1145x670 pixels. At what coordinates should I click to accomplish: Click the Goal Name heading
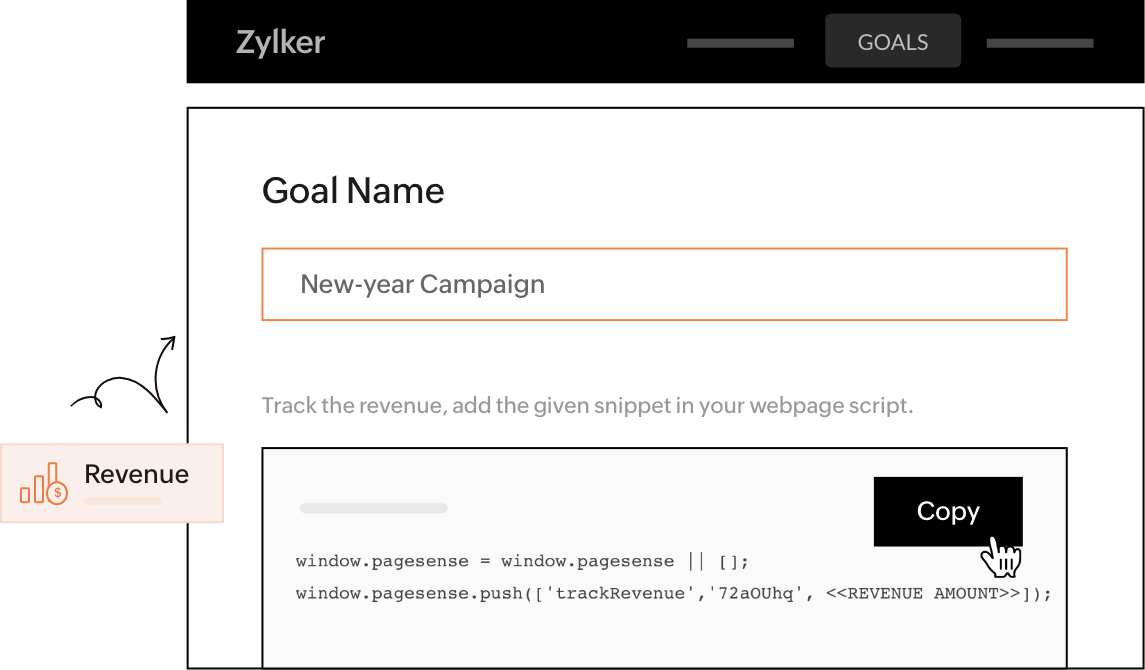[353, 190]
